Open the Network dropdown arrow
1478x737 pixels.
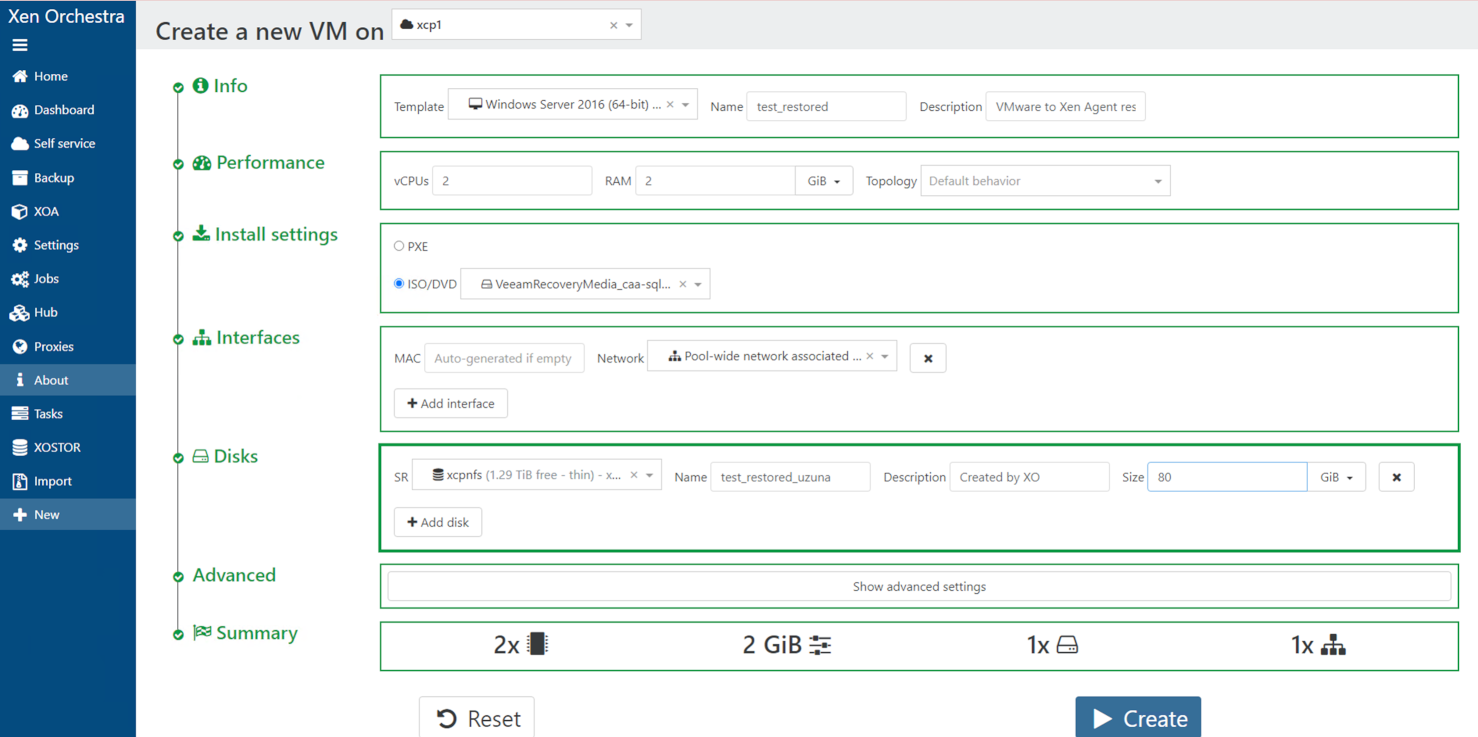click(x=885, y=356)
